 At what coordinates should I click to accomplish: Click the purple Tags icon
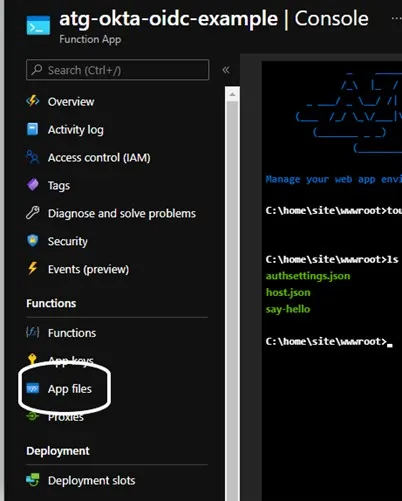33,185
